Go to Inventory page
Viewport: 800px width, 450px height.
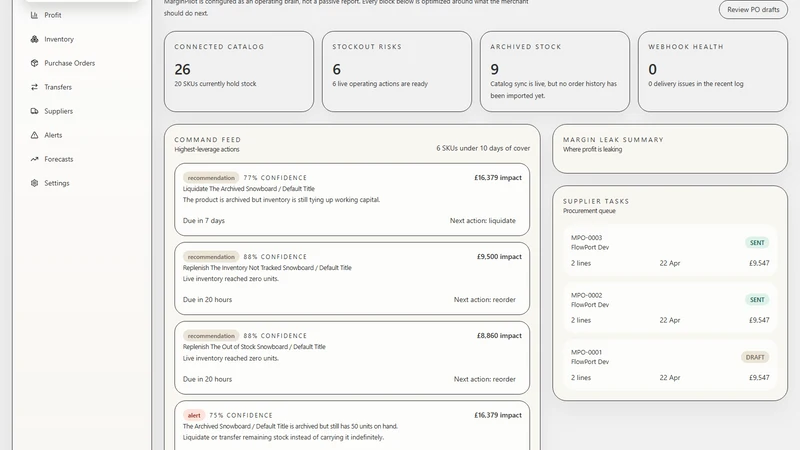(59, 39)
